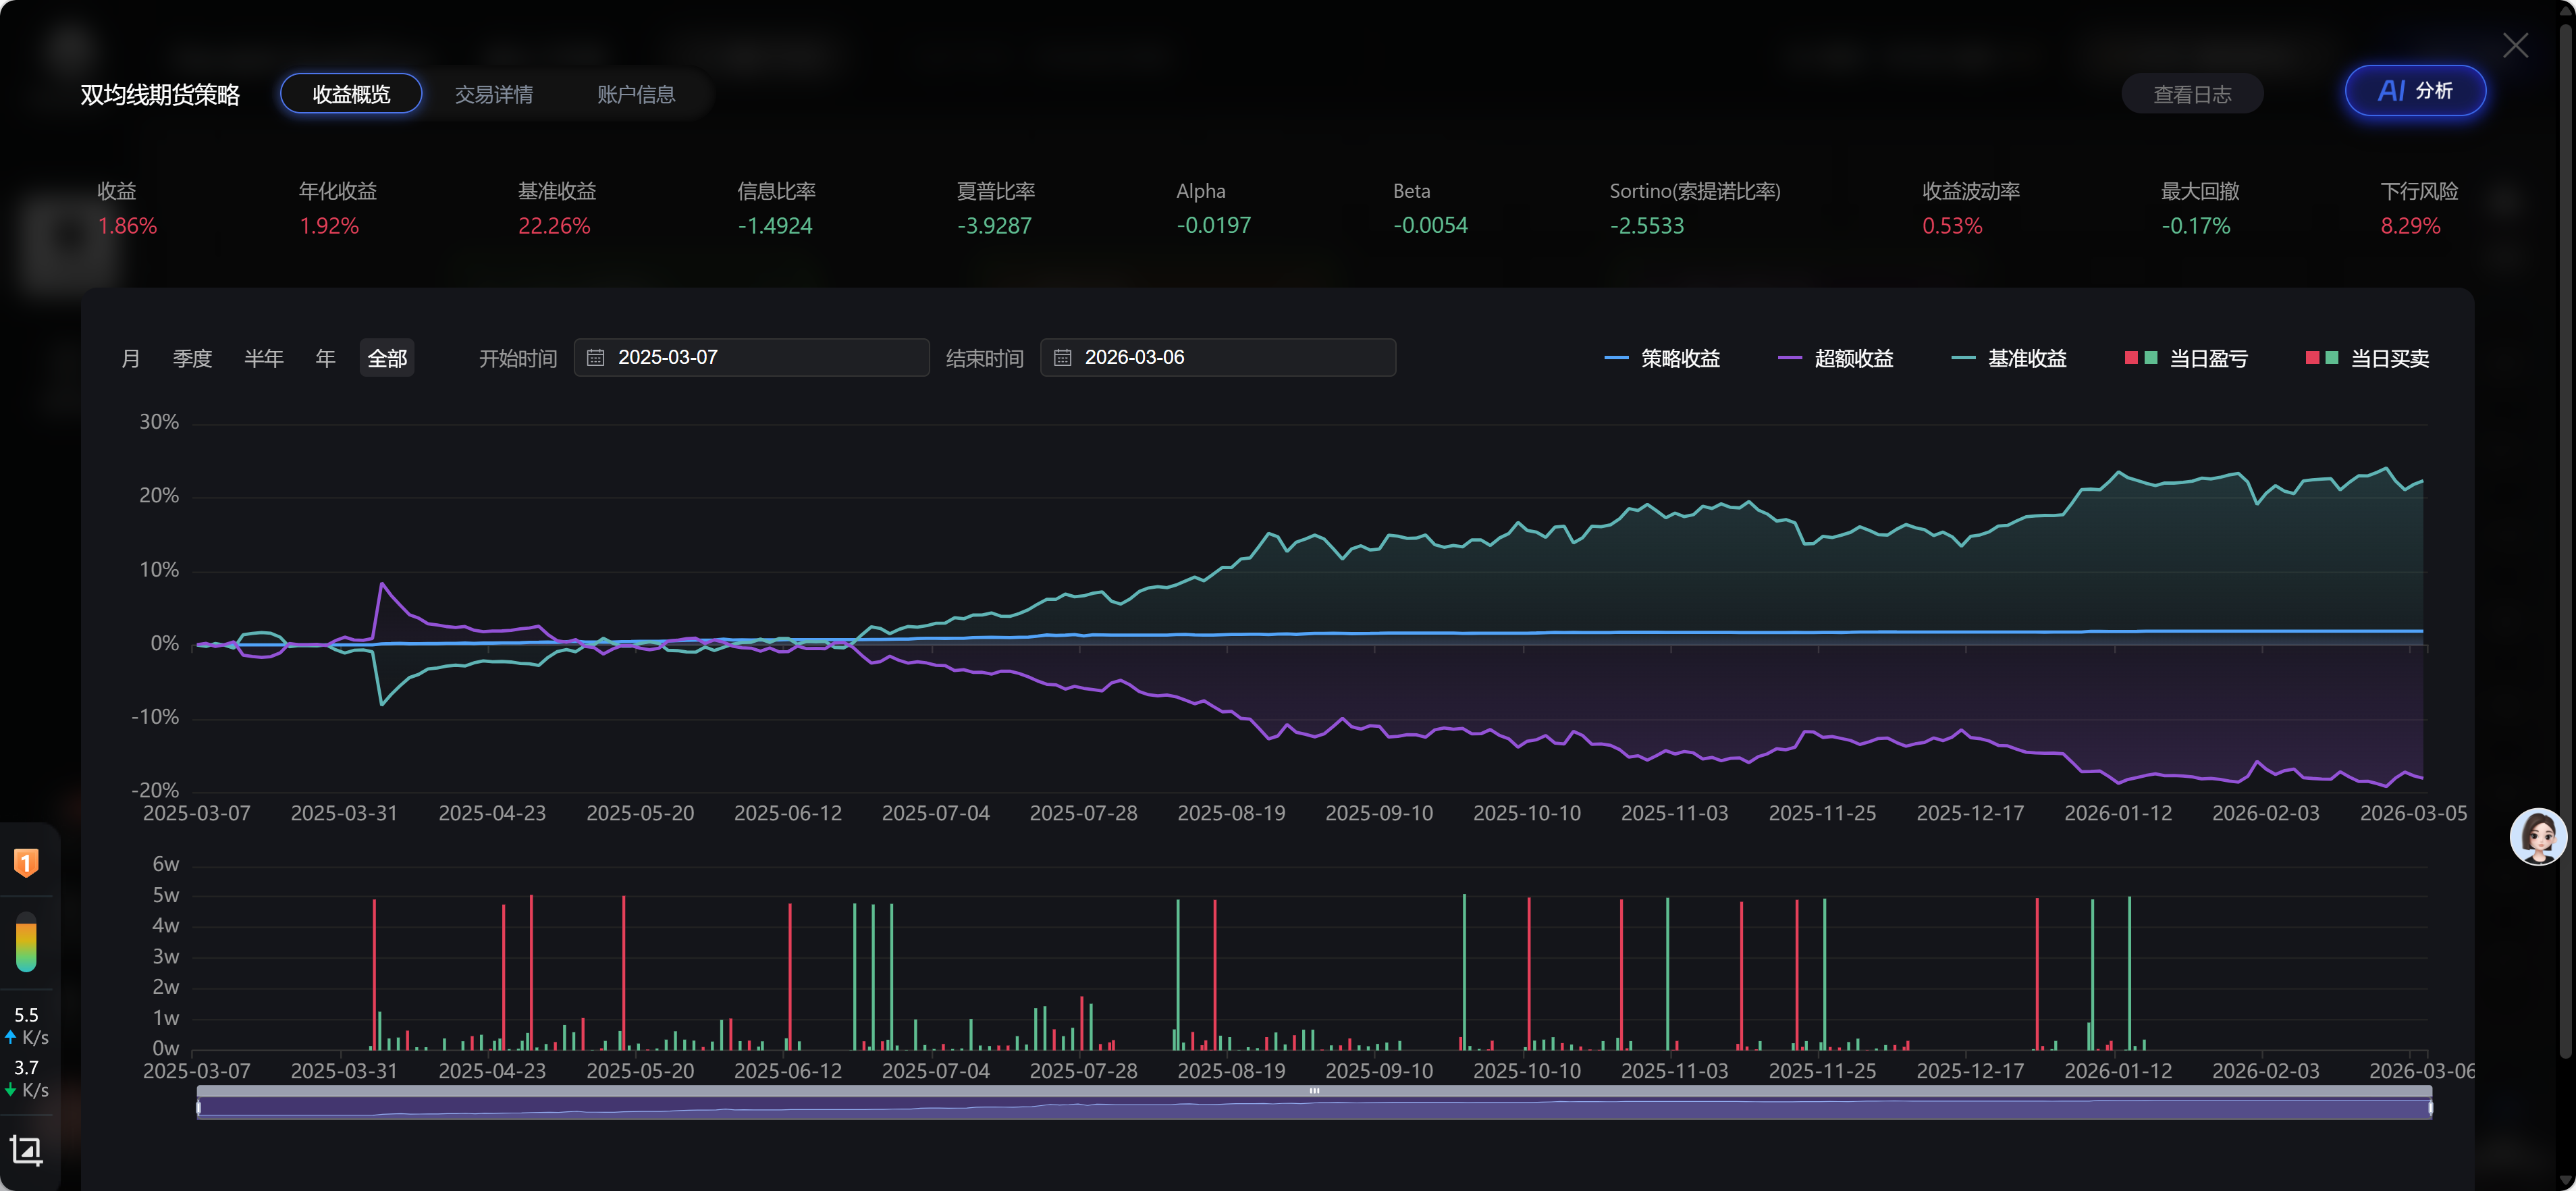This screenshot has width=2576, height=1191.
Task: Click the teal benchmark line peak in return chart
Action: coord(2387,468)
